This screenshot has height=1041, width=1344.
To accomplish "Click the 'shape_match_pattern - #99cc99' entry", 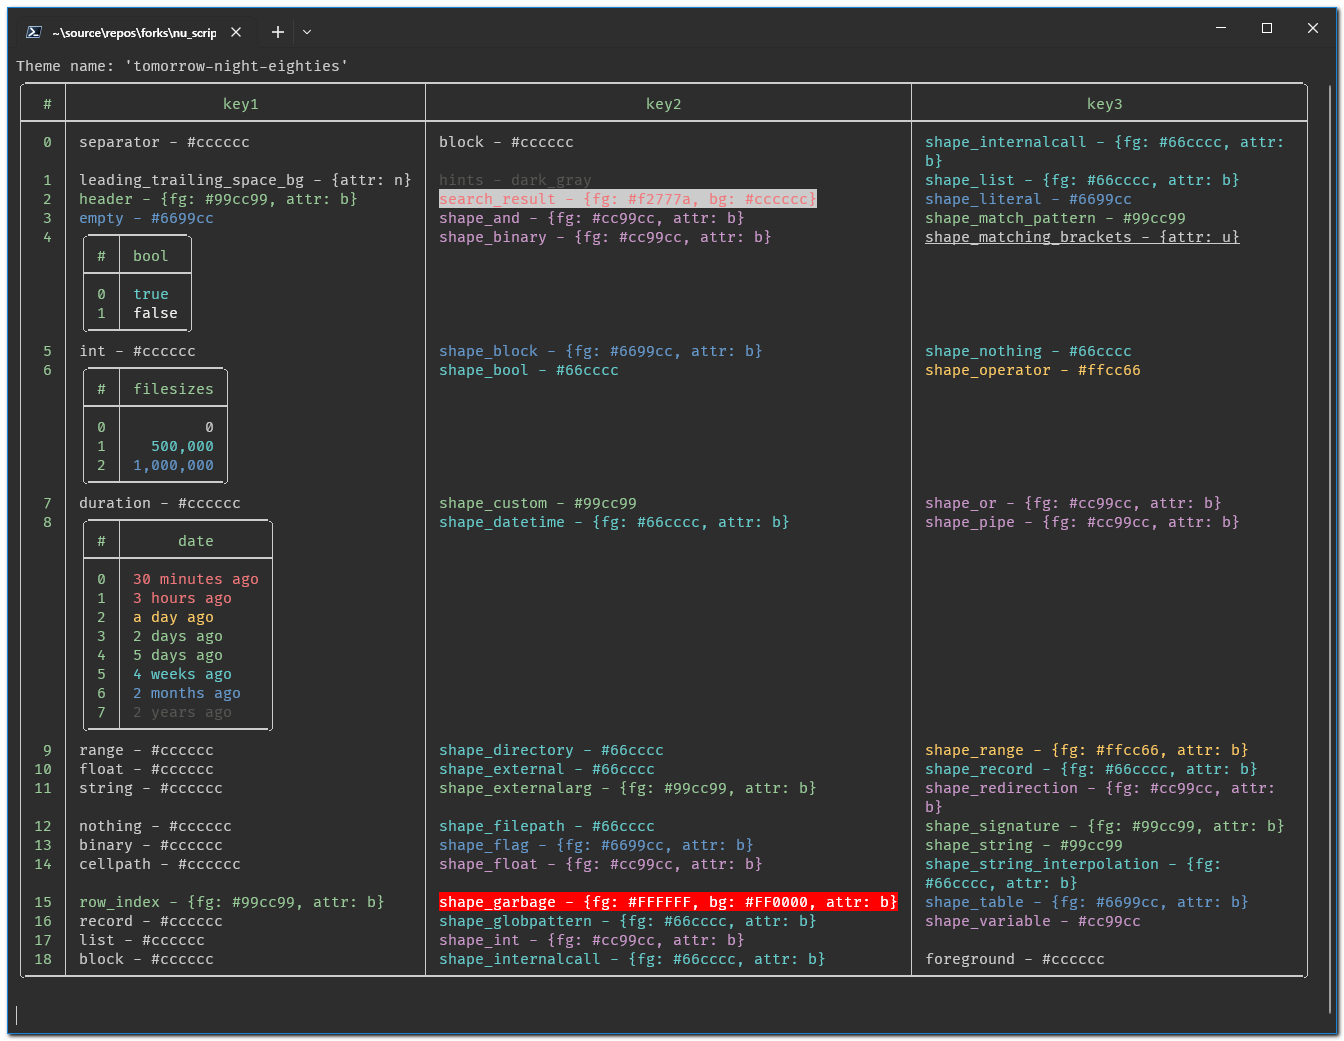I will point(1056,218).
